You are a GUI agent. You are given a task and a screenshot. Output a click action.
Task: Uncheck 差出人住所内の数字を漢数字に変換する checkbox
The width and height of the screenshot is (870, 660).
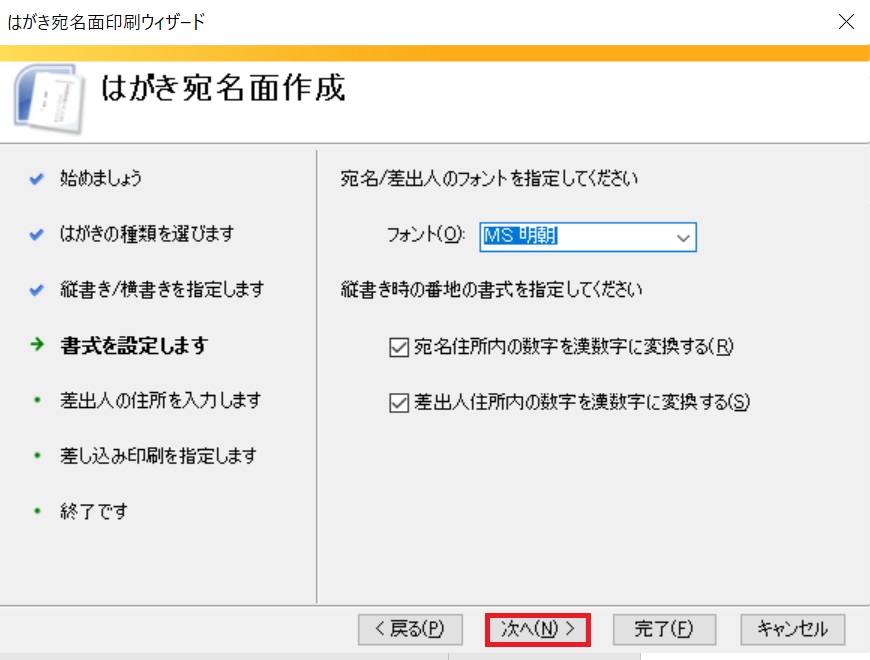398,402
